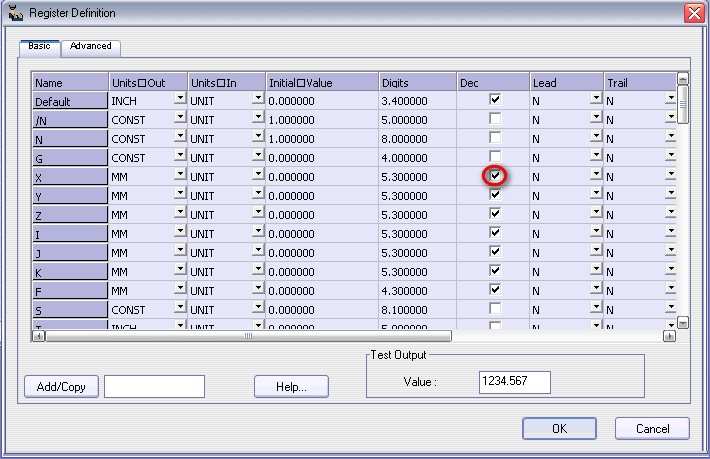Click the Lead column header
Viewport: 710px width, 459px height.
pos(566,82)
